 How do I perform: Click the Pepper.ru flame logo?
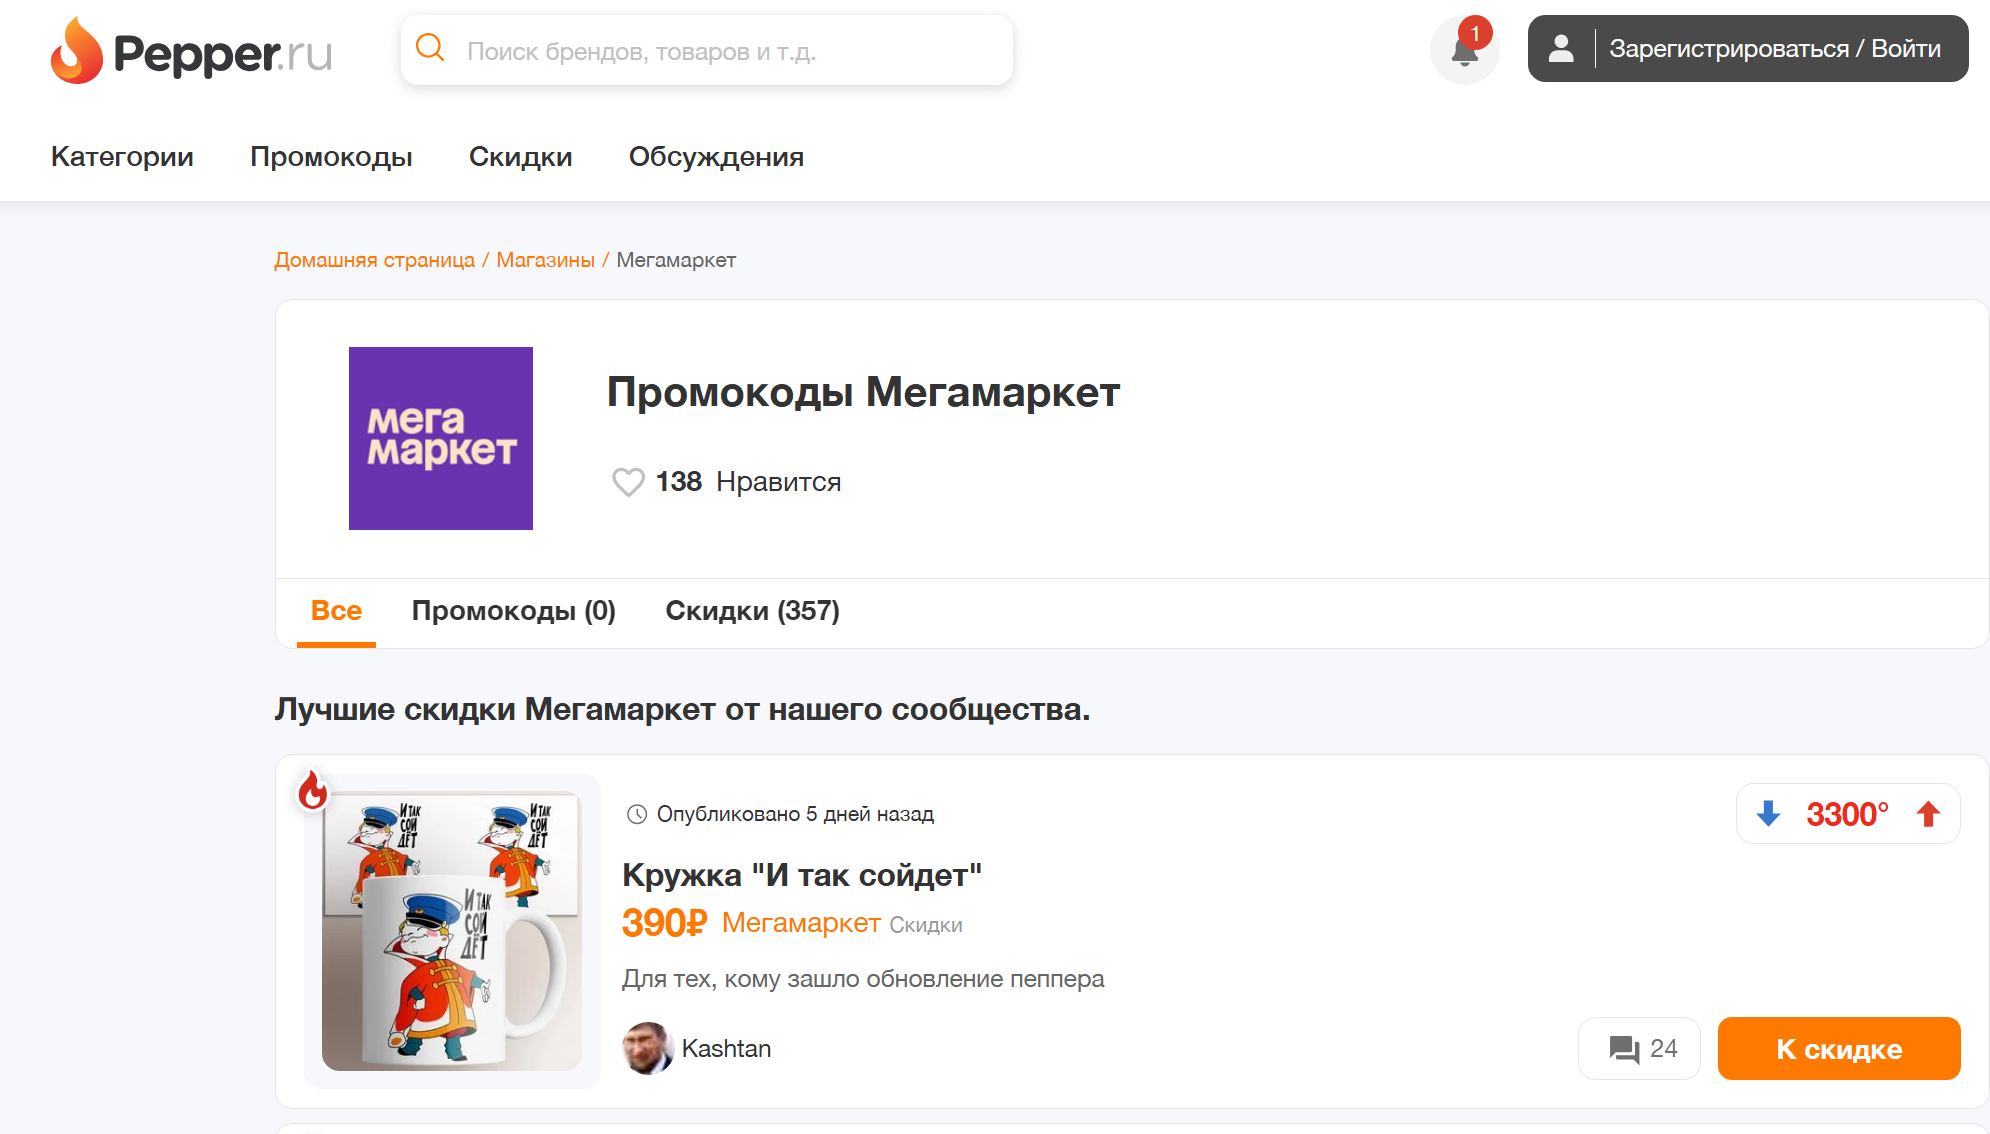pyautogui.click(x=191, y=50)
